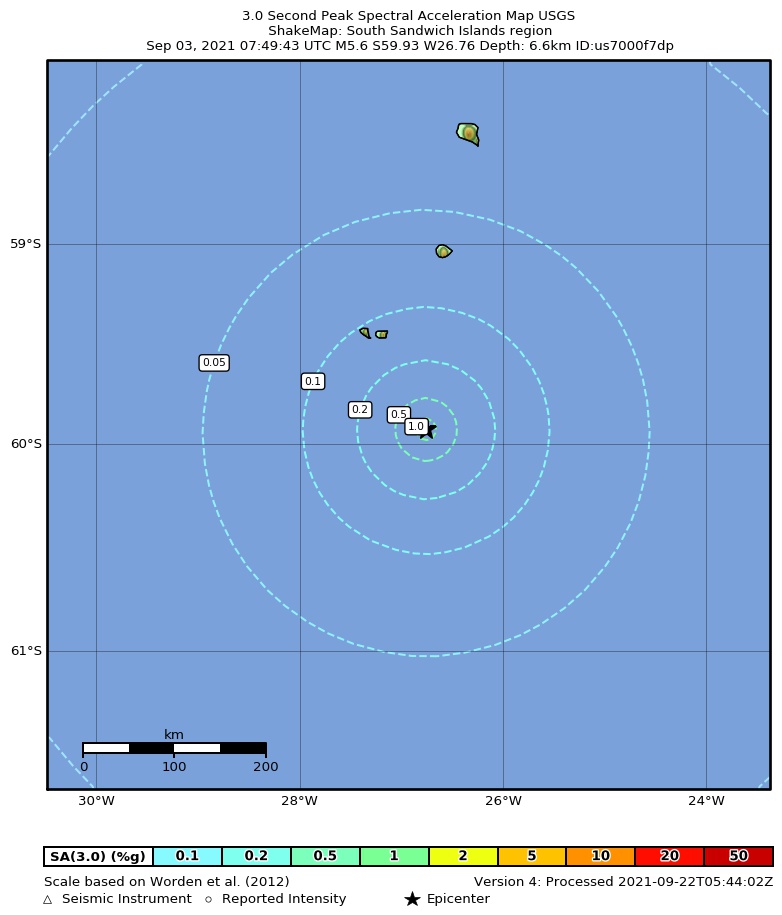Click the SA(3.0) (%g) legend label
This screenshot has width=782, height=915.
tap(98, 856)
